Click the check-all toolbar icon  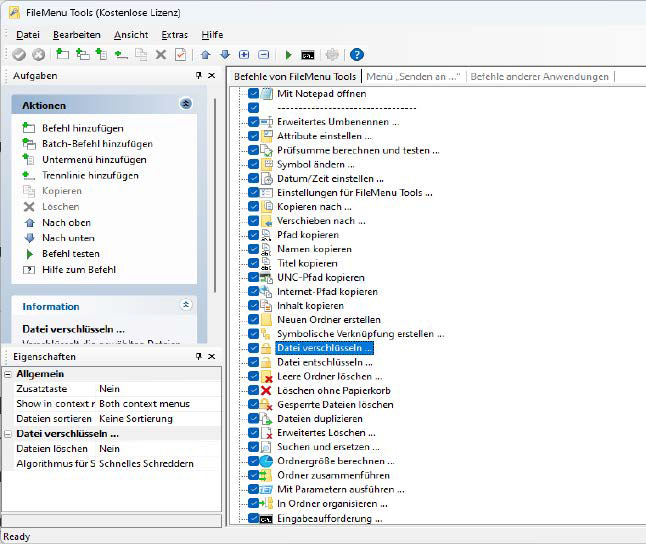pos(180,54)
